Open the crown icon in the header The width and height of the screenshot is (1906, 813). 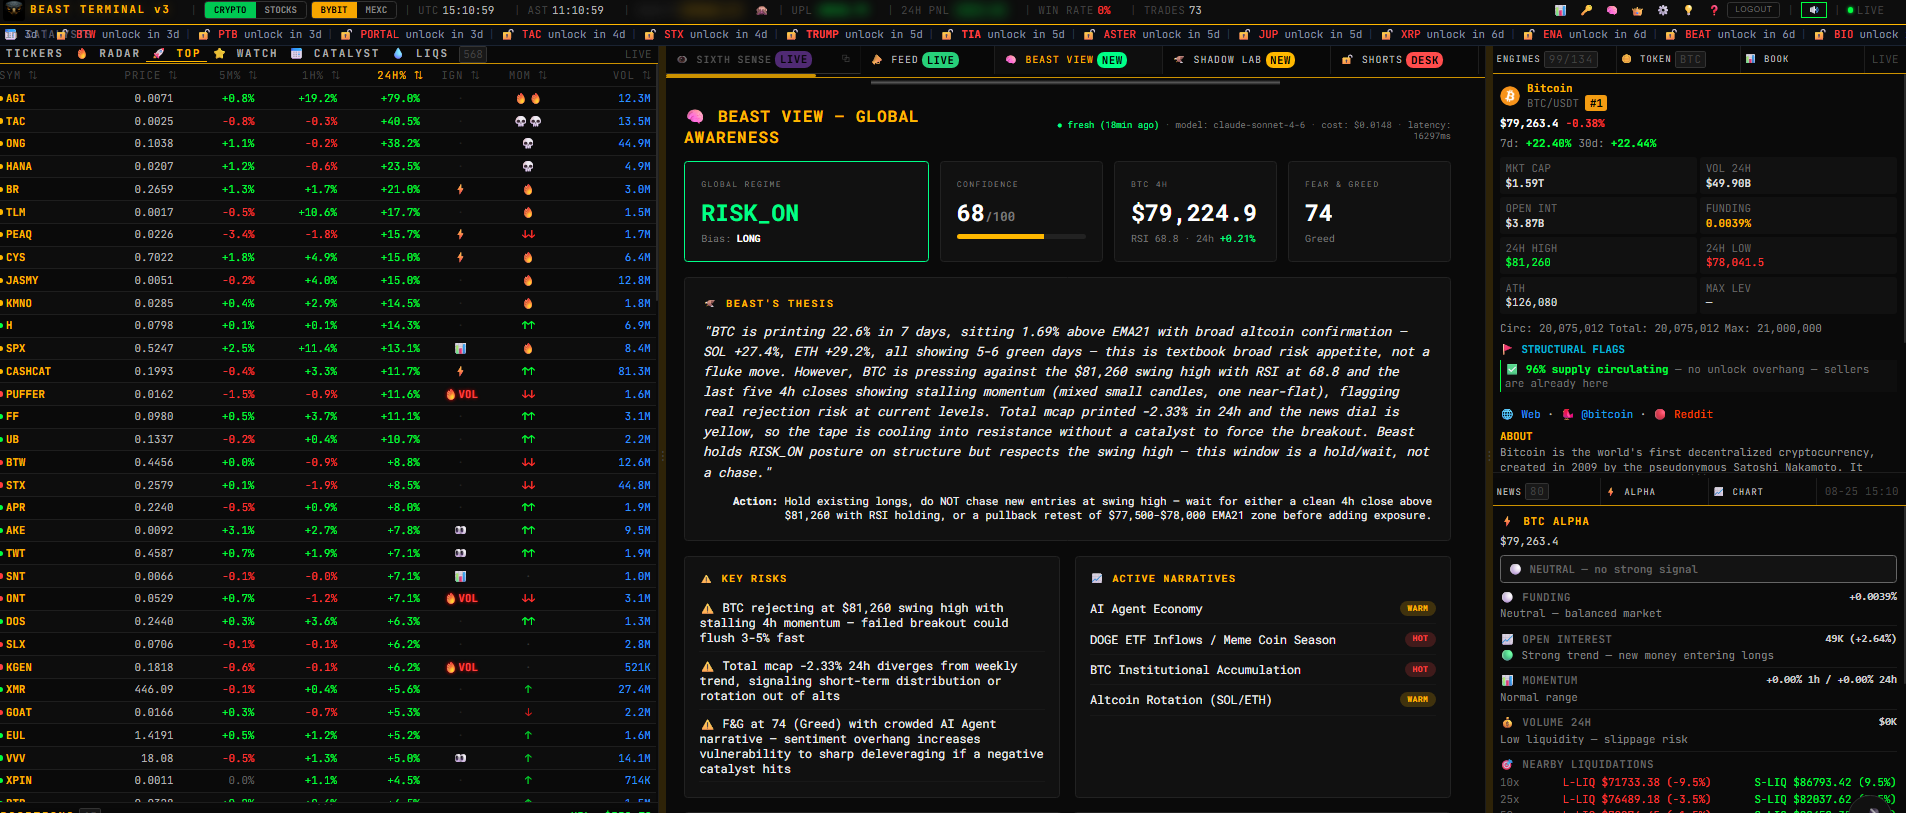[1637, 10]
